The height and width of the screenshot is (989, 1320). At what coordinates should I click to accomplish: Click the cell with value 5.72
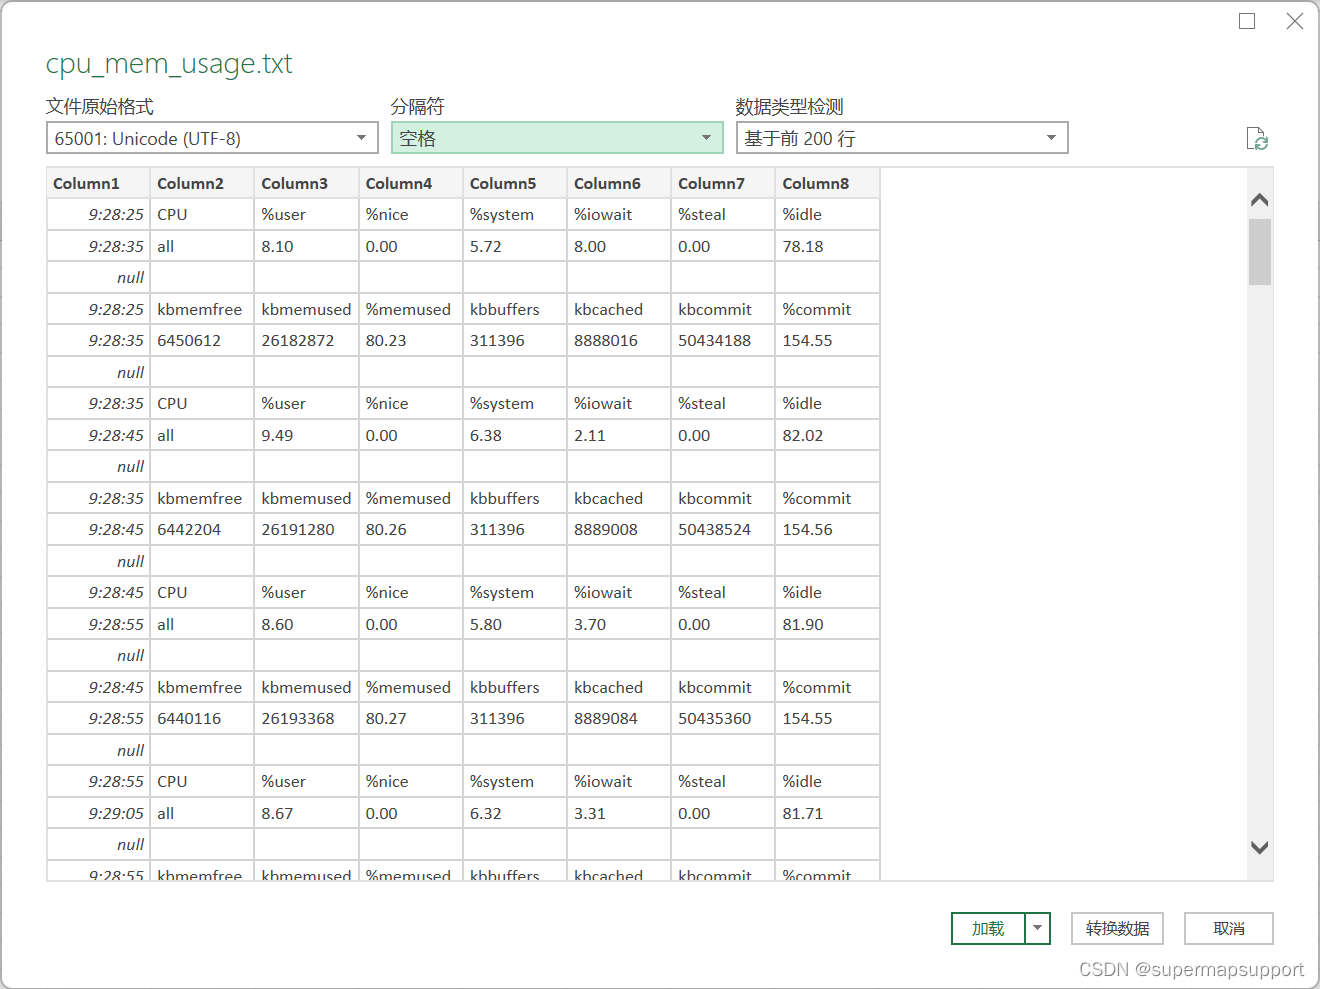pyautogui.click(x=515, y=246)
